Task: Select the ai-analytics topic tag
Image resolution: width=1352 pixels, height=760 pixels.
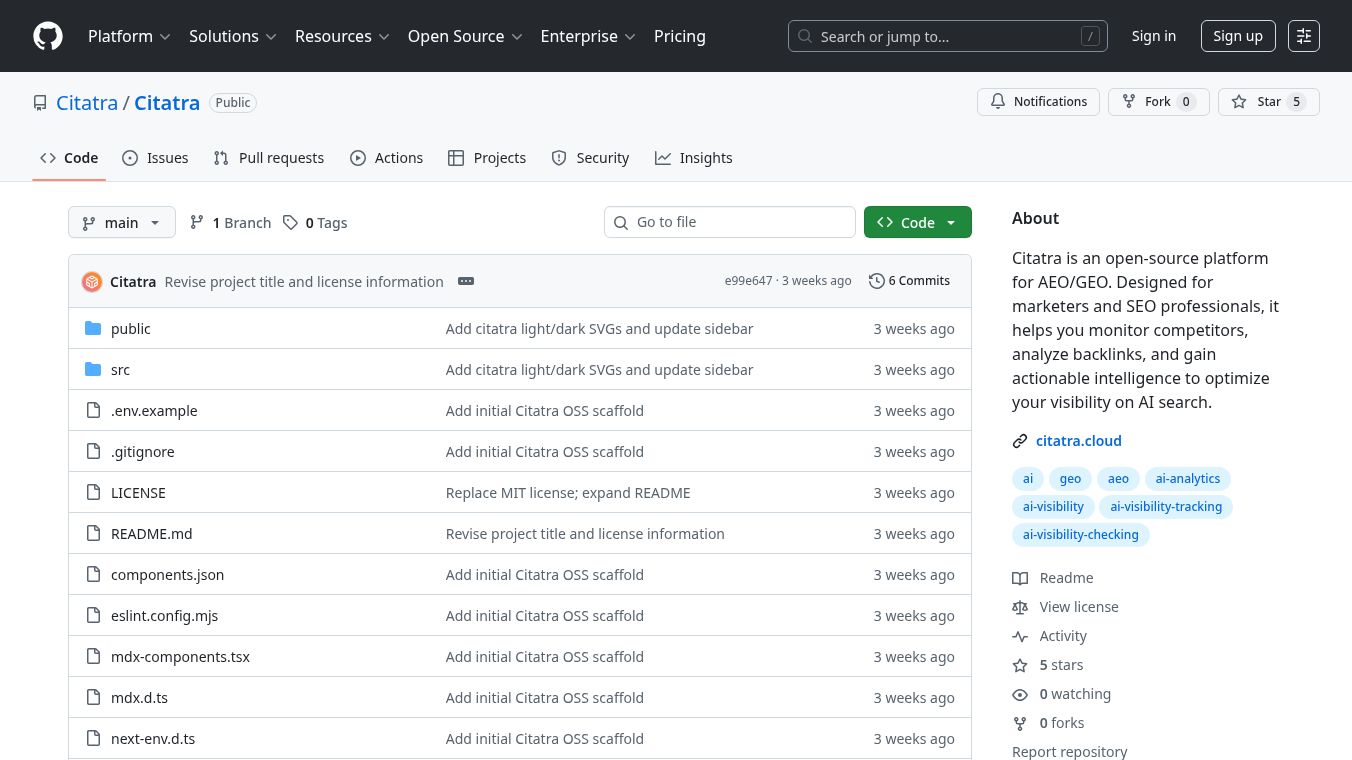Action: (x=1187, y=479)
